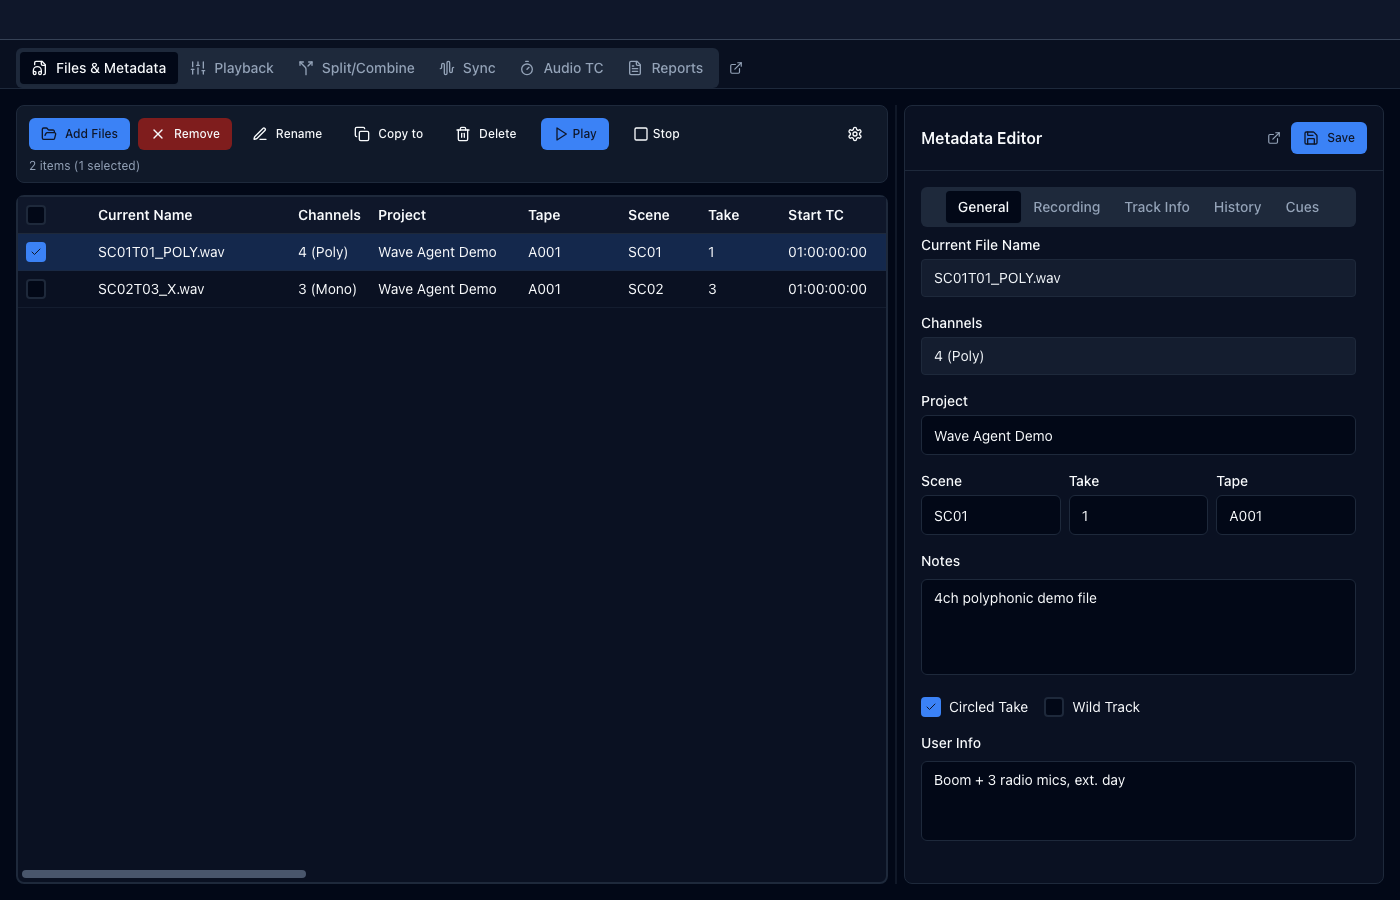
Task: Select SC01T01_POLY.wav file name cell
Action: [x=161, y=252]
